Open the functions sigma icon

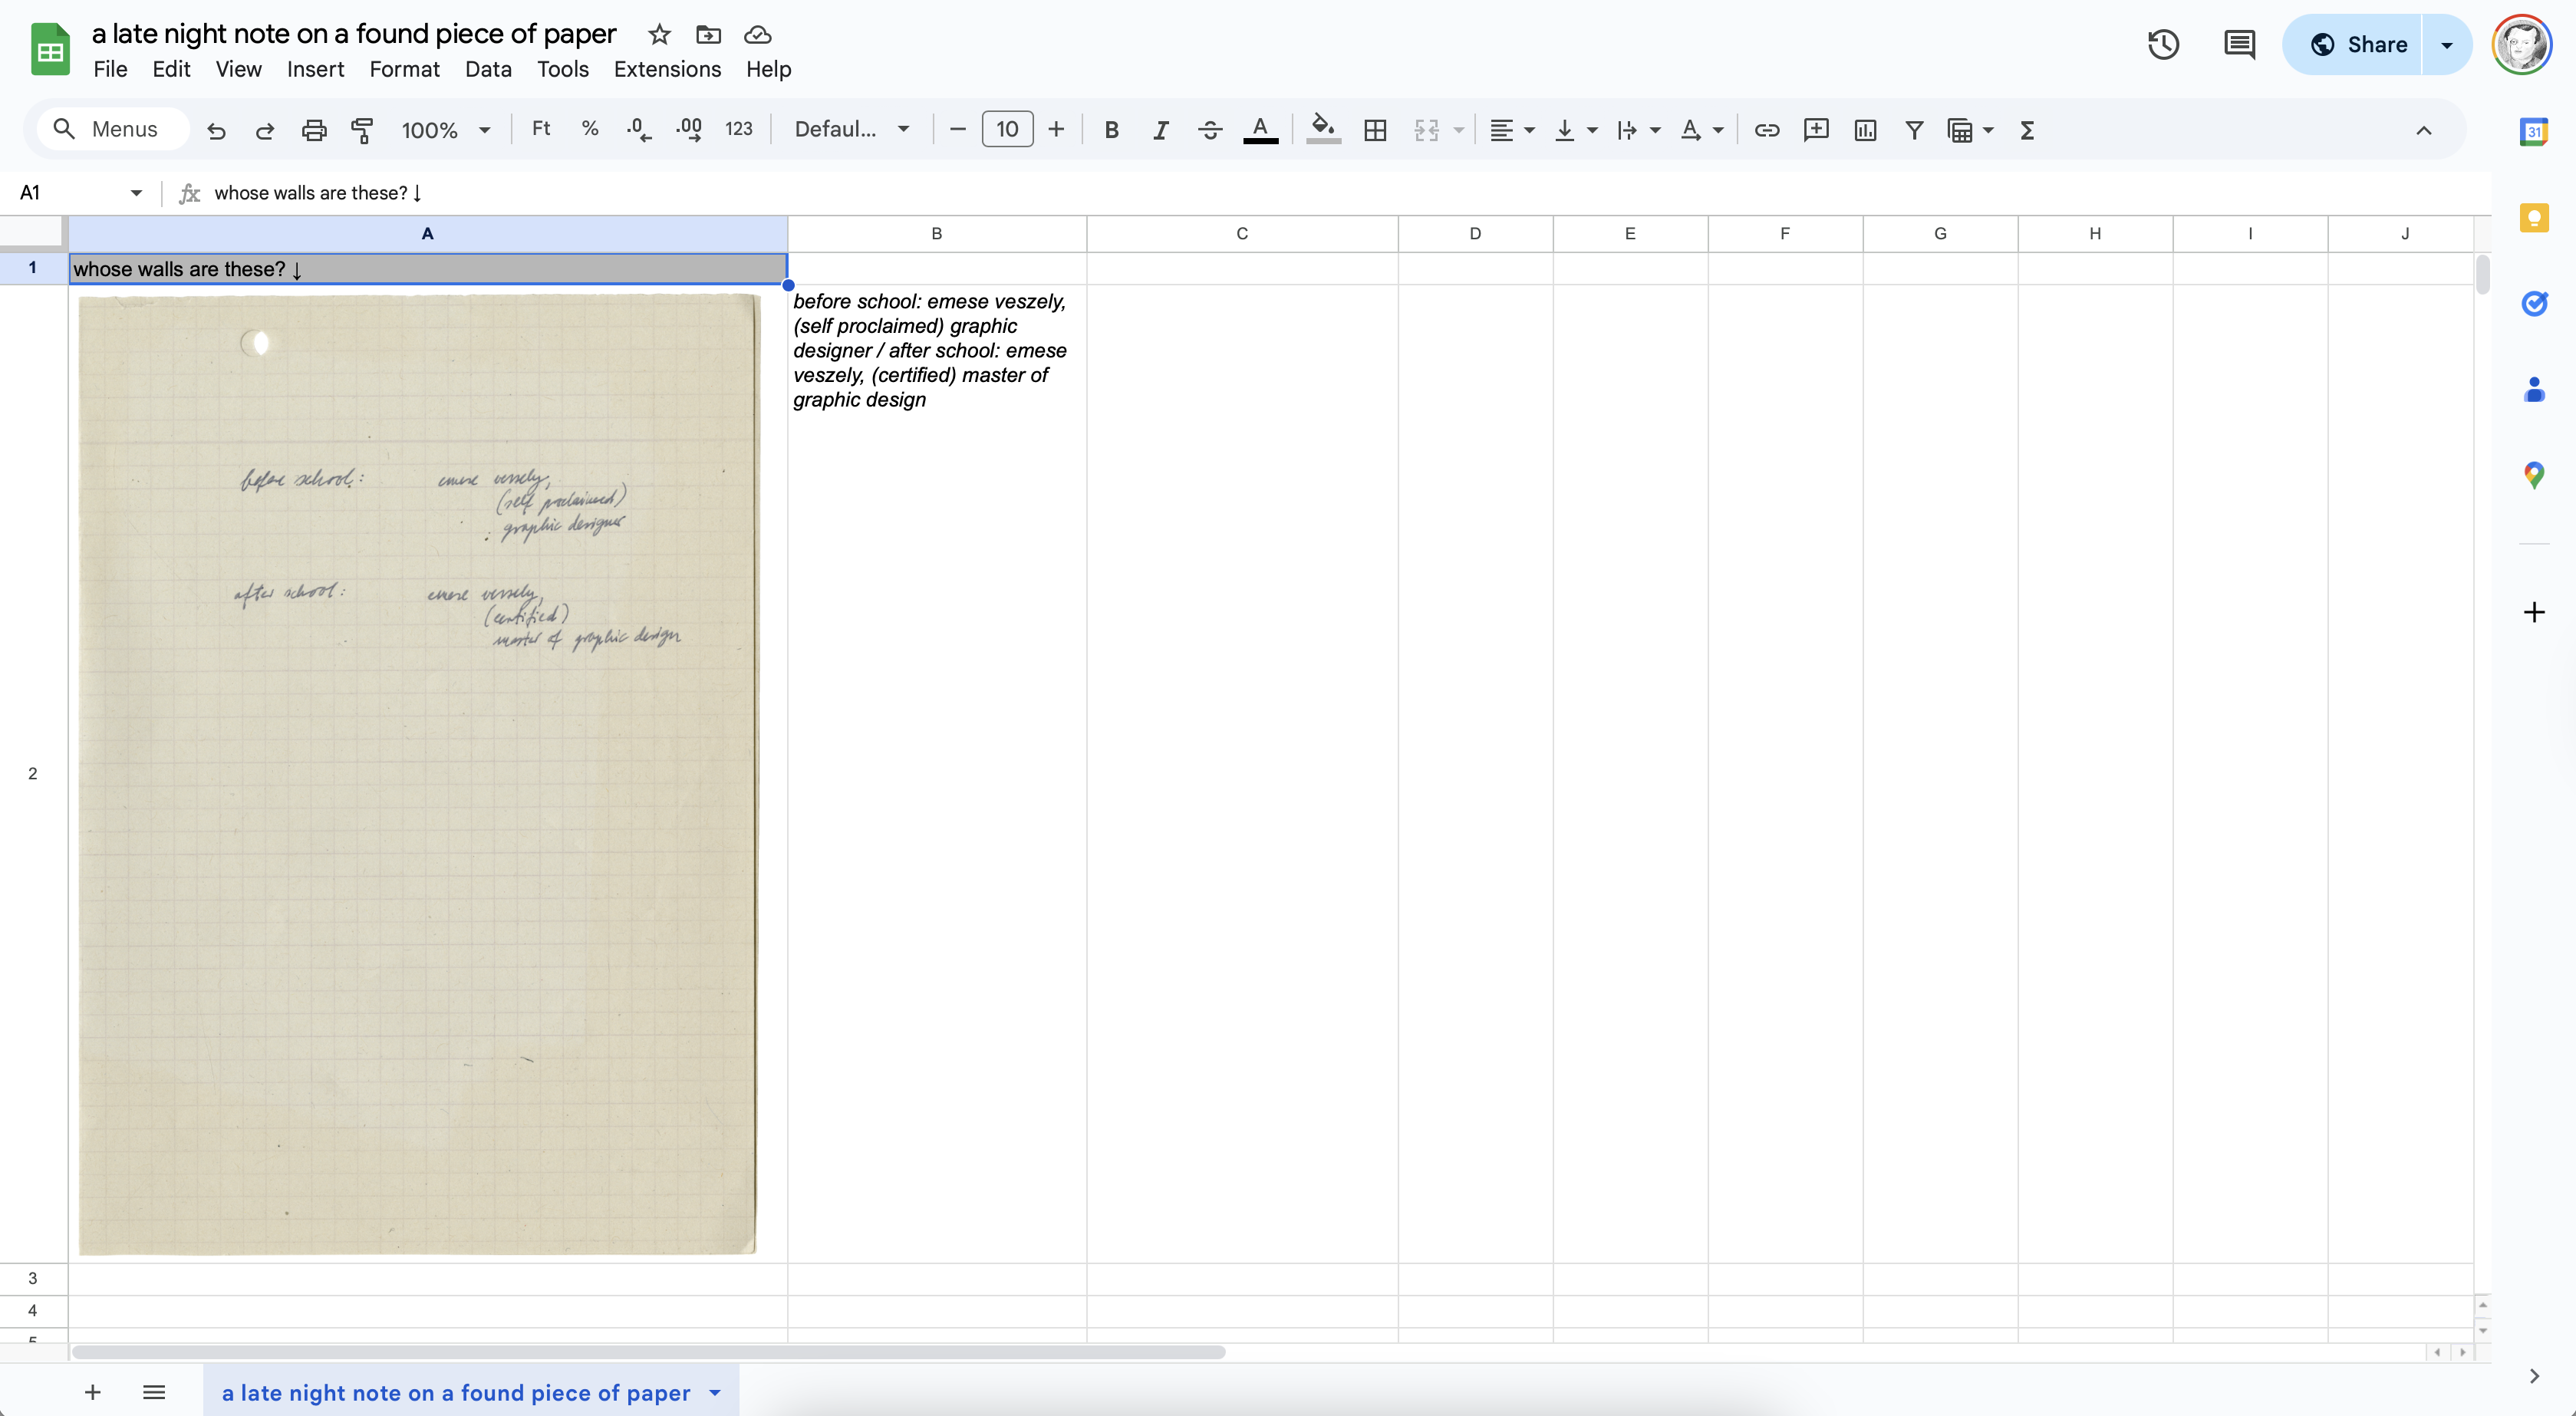pos(2027,130)
